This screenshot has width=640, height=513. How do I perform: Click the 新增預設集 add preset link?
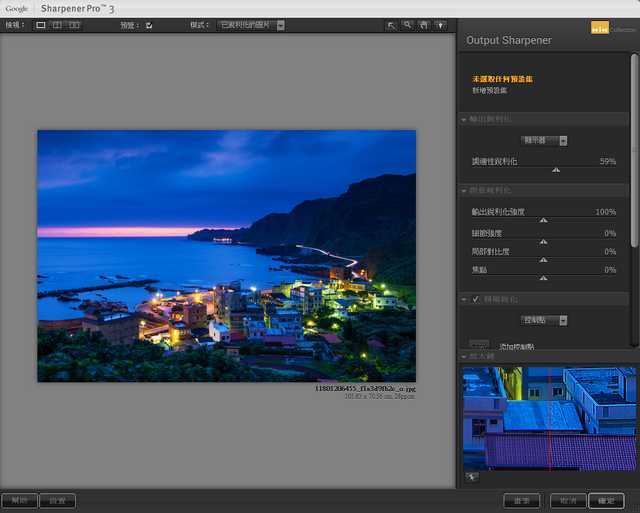click(490, 90)
